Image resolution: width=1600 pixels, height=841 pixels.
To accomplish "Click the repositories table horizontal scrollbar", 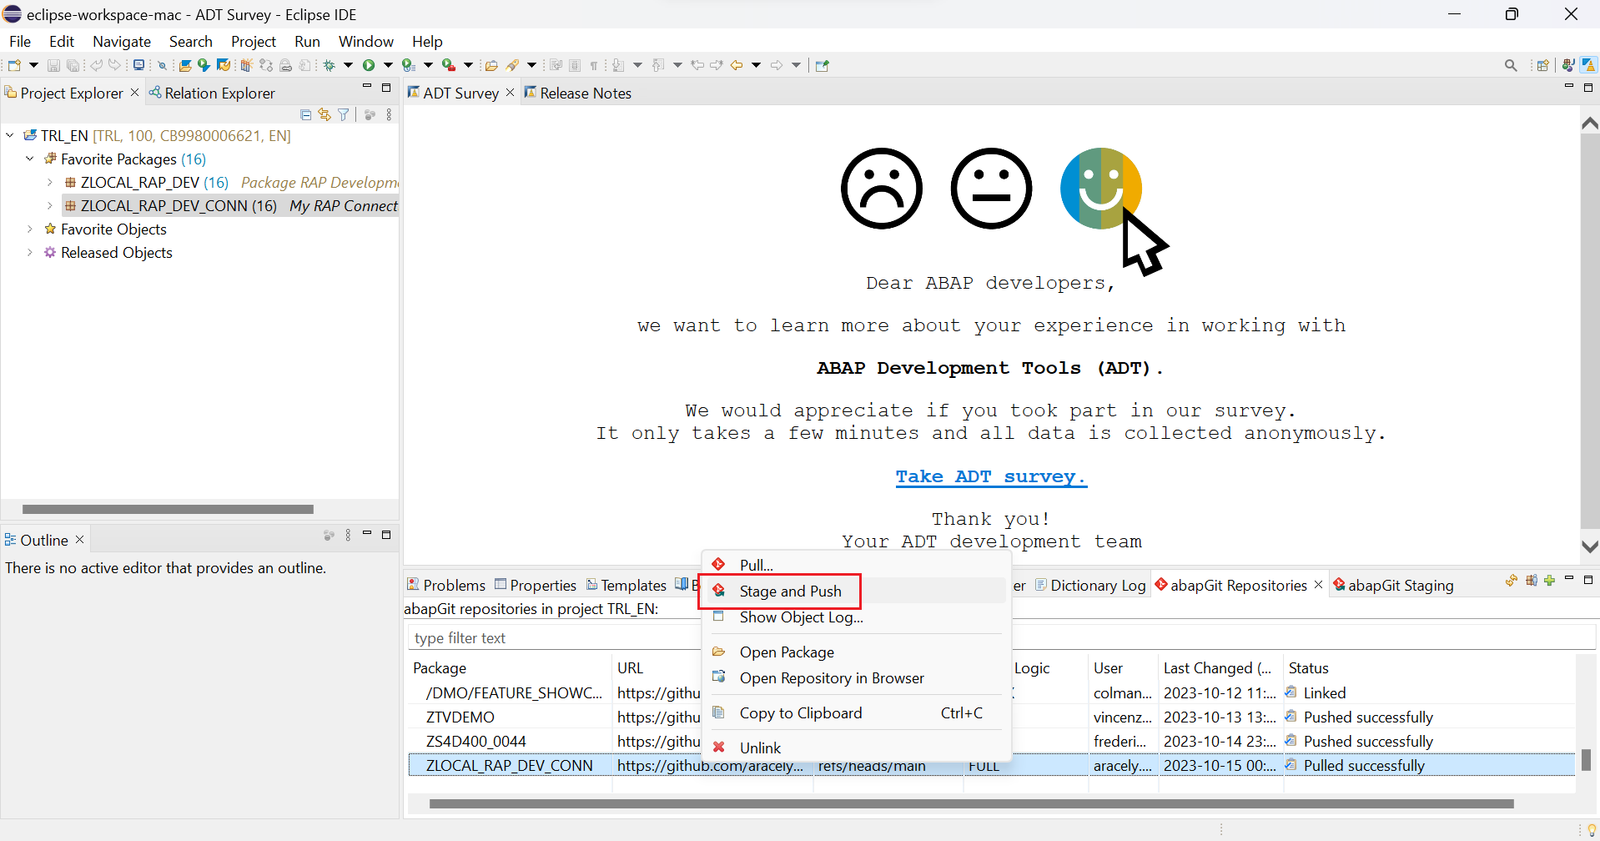I will (x=971, y=803).
